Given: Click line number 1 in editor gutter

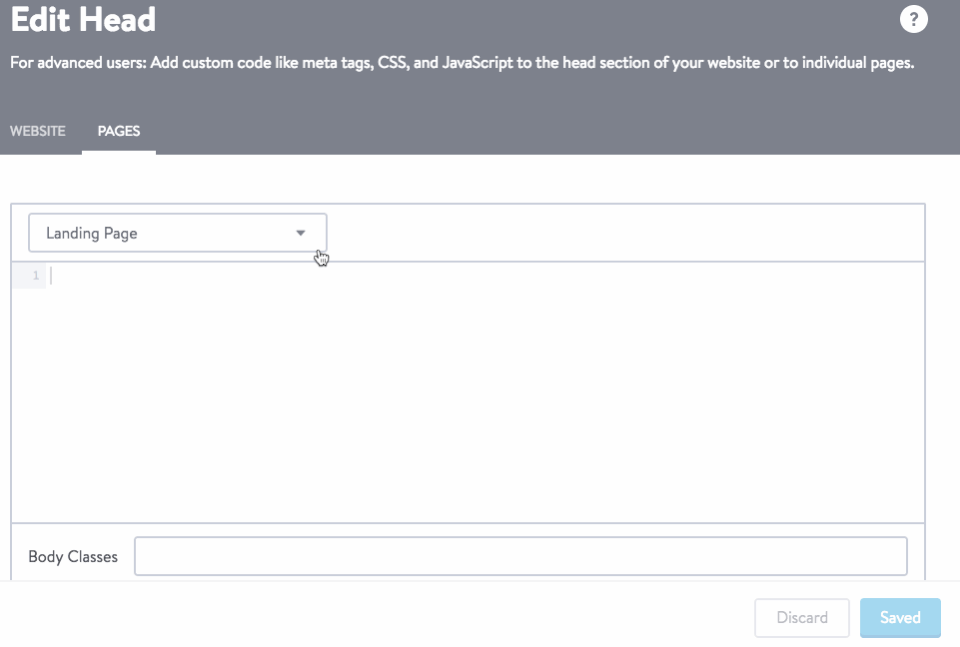Looking at the screenshot, I should pos(36,275).
